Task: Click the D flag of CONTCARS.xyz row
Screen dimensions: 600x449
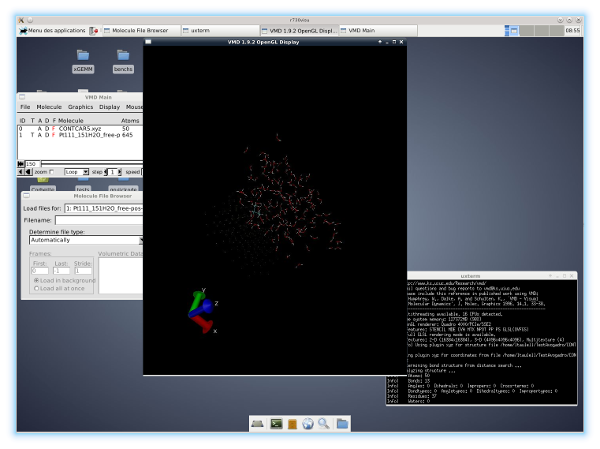Action: point(47,129)
